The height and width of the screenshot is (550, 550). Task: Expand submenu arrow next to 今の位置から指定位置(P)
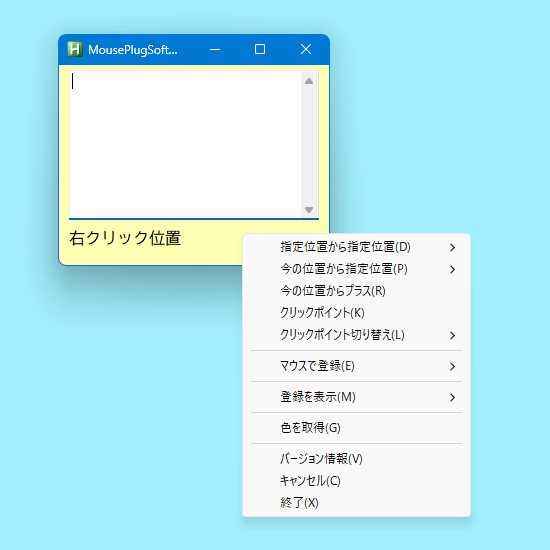[x=452, y=269]
